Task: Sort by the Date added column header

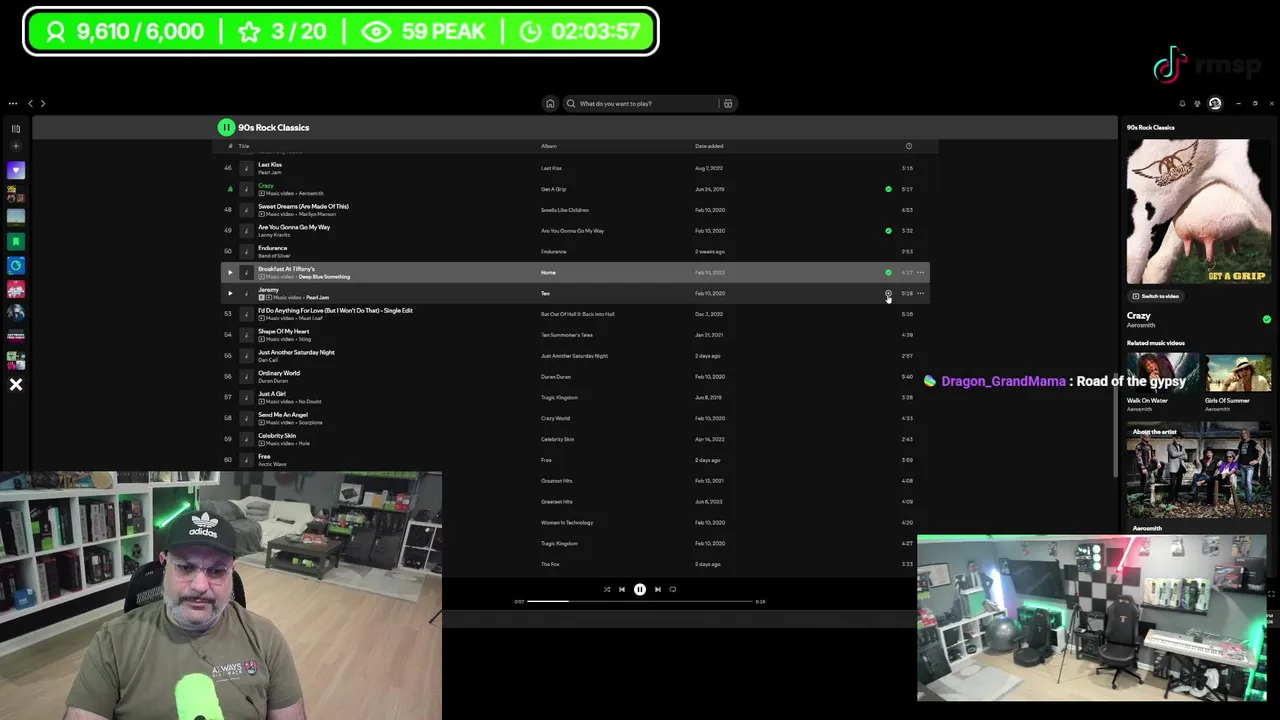Action: pyautogui.click(x=709, y=146)
